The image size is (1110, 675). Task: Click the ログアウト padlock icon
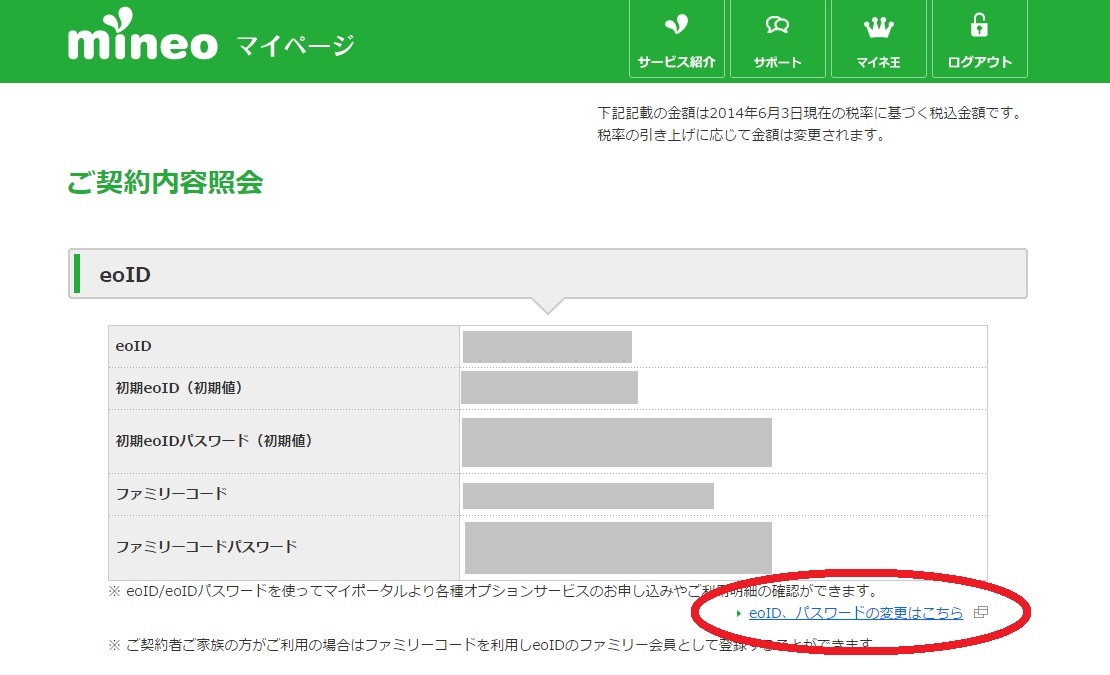[x=978, y=26]
